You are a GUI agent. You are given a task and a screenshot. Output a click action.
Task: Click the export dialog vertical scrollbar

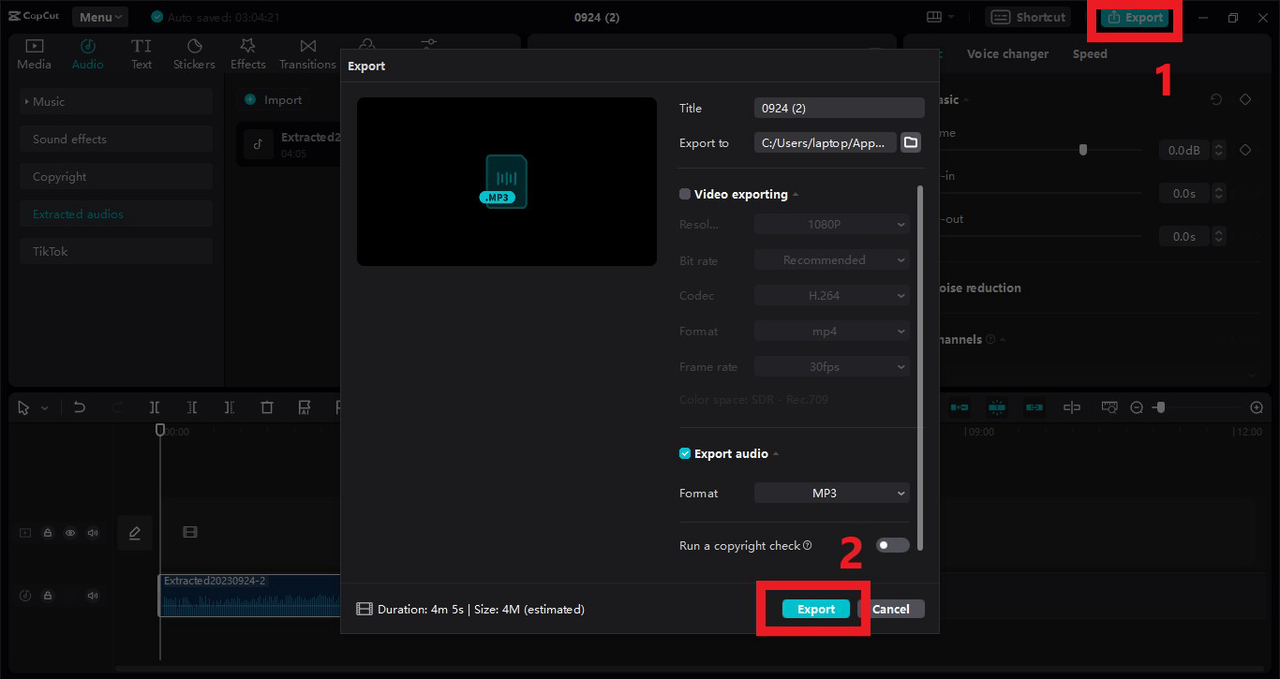click(920, 366)
